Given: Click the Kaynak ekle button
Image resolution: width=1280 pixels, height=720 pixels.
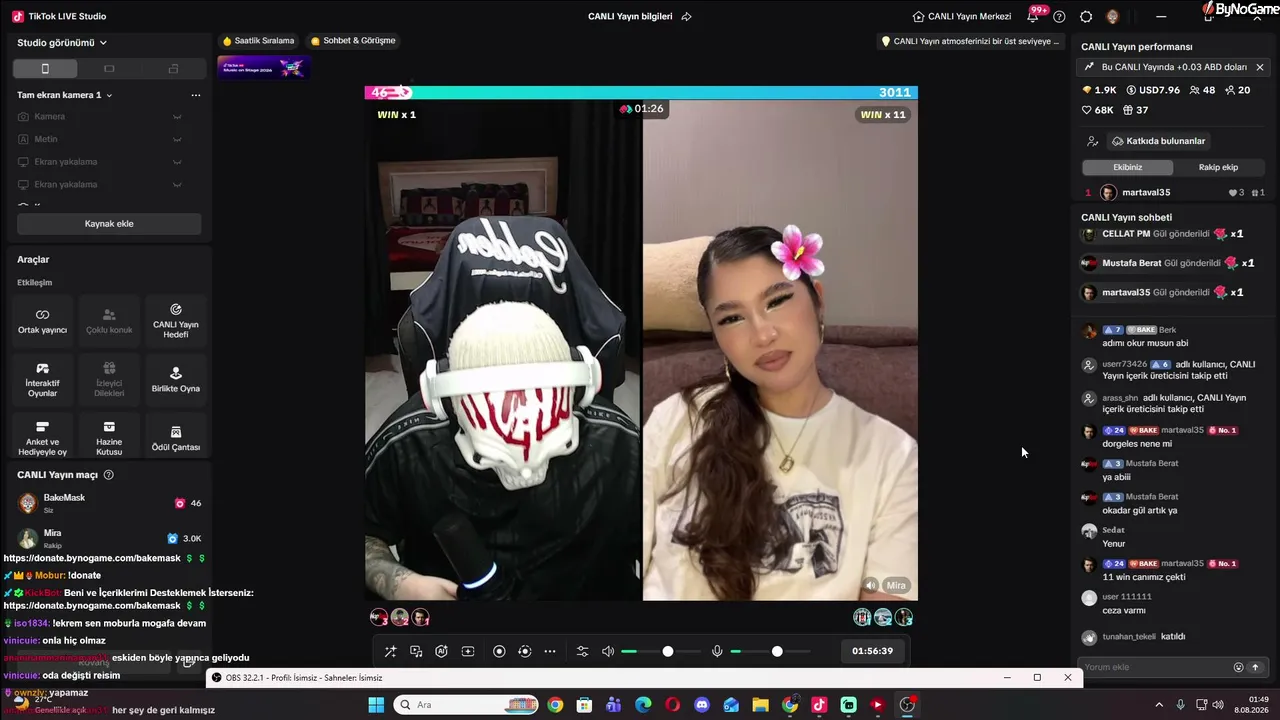Looking at the screenshot, I should tap(109, 224).
